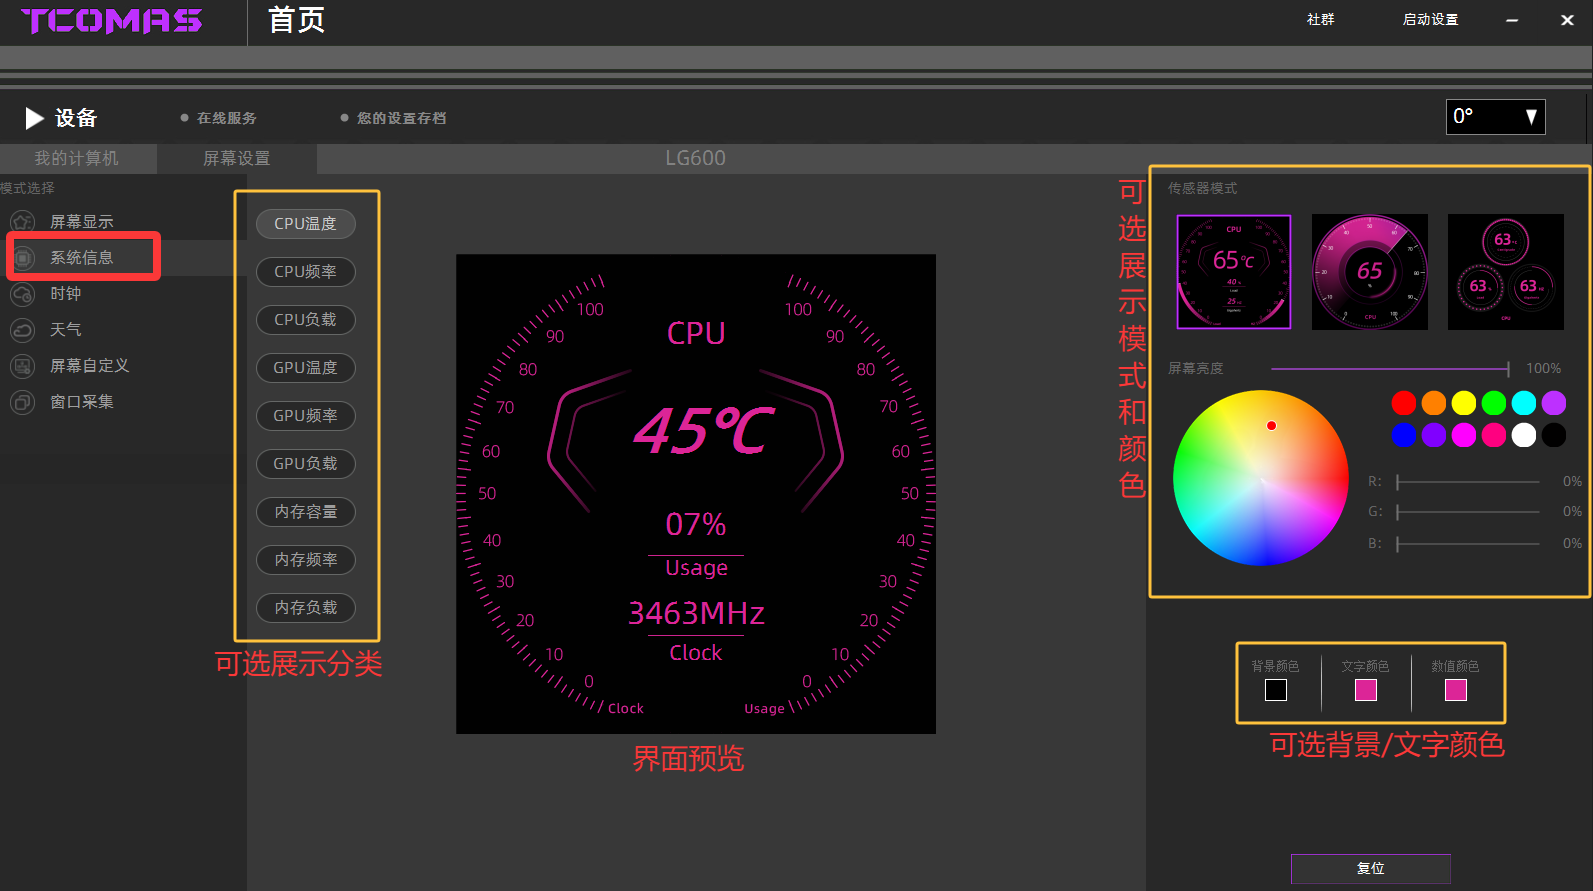Choose the 天气 weather icon
This screenshot has height=891, width=1593.
(x=22, y=330)
